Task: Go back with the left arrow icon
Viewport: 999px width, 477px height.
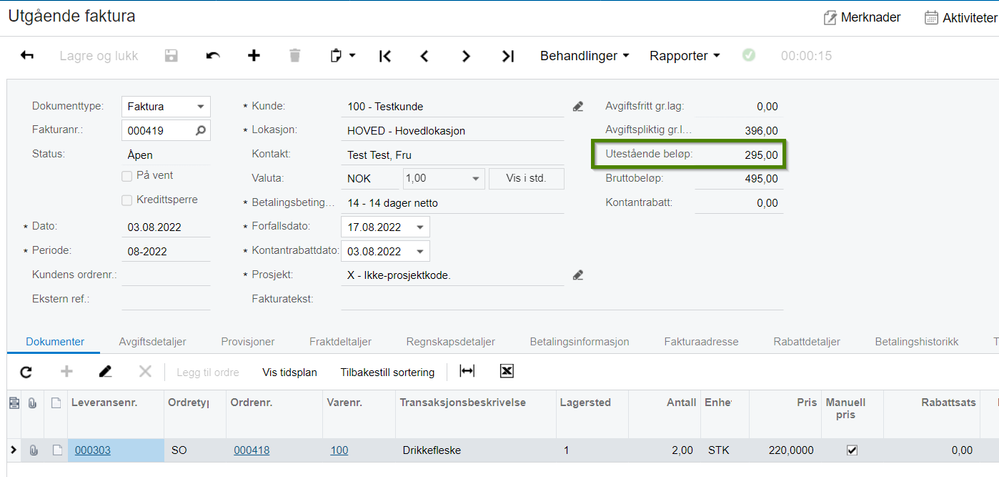Action: (27, 55)
